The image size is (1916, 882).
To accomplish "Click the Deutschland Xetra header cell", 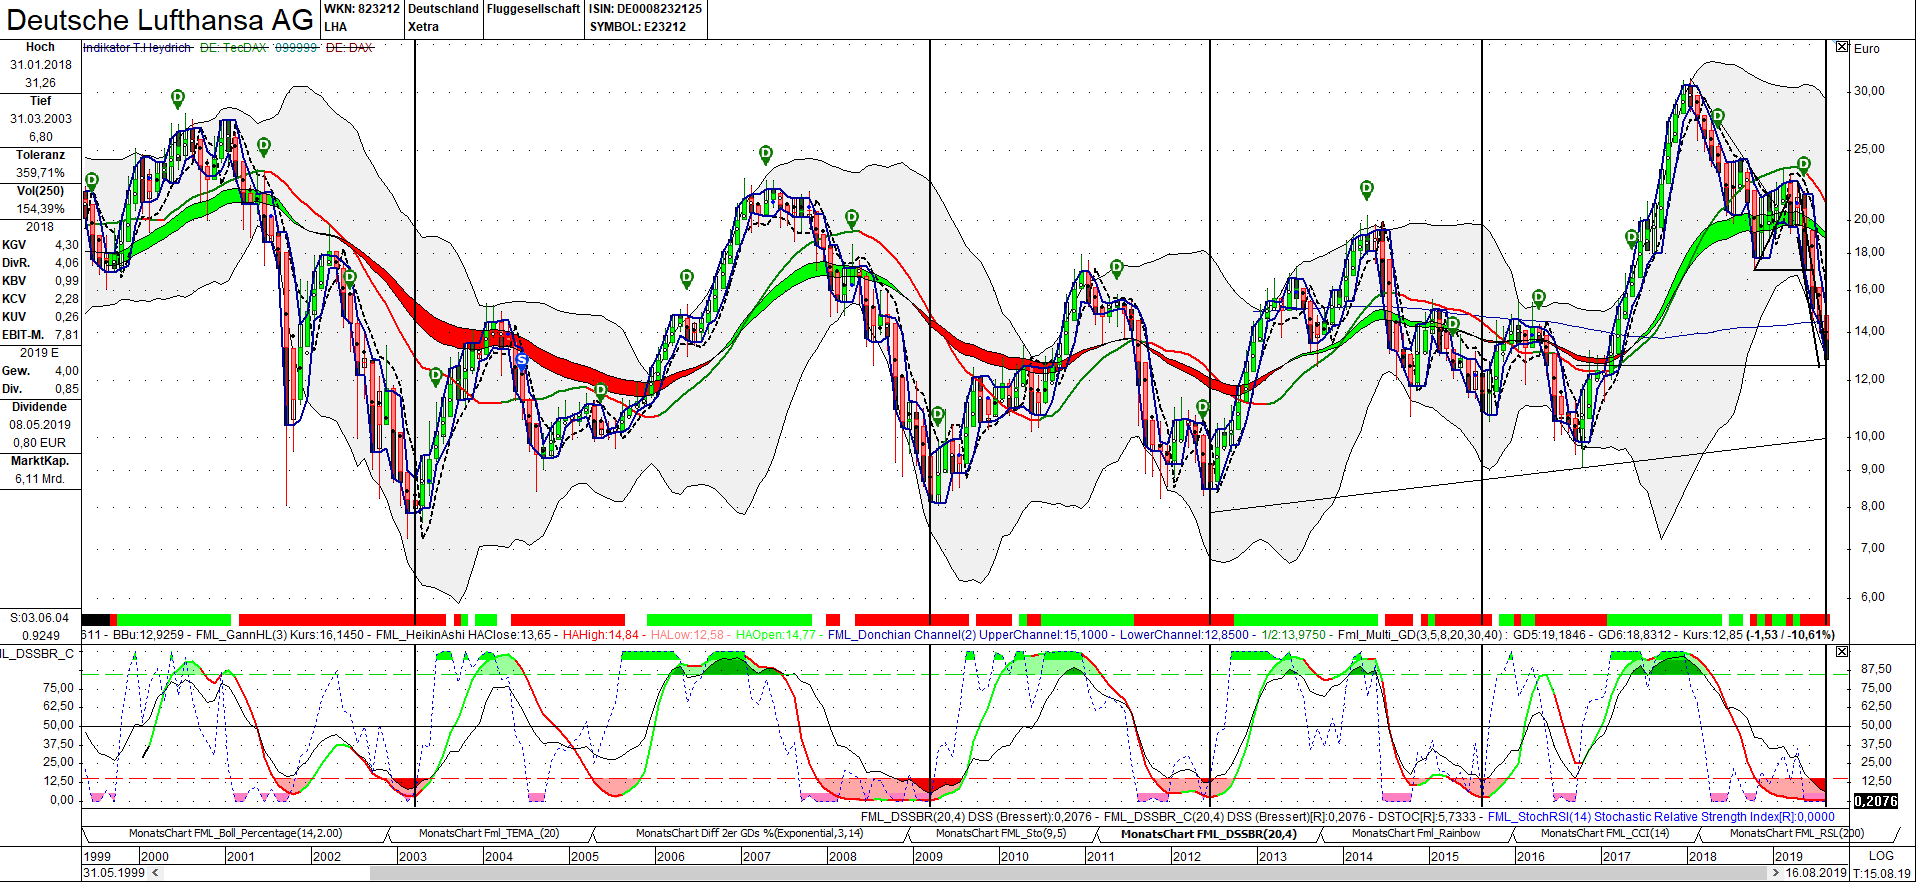I will pyautogui.click(x=443, y=18).
